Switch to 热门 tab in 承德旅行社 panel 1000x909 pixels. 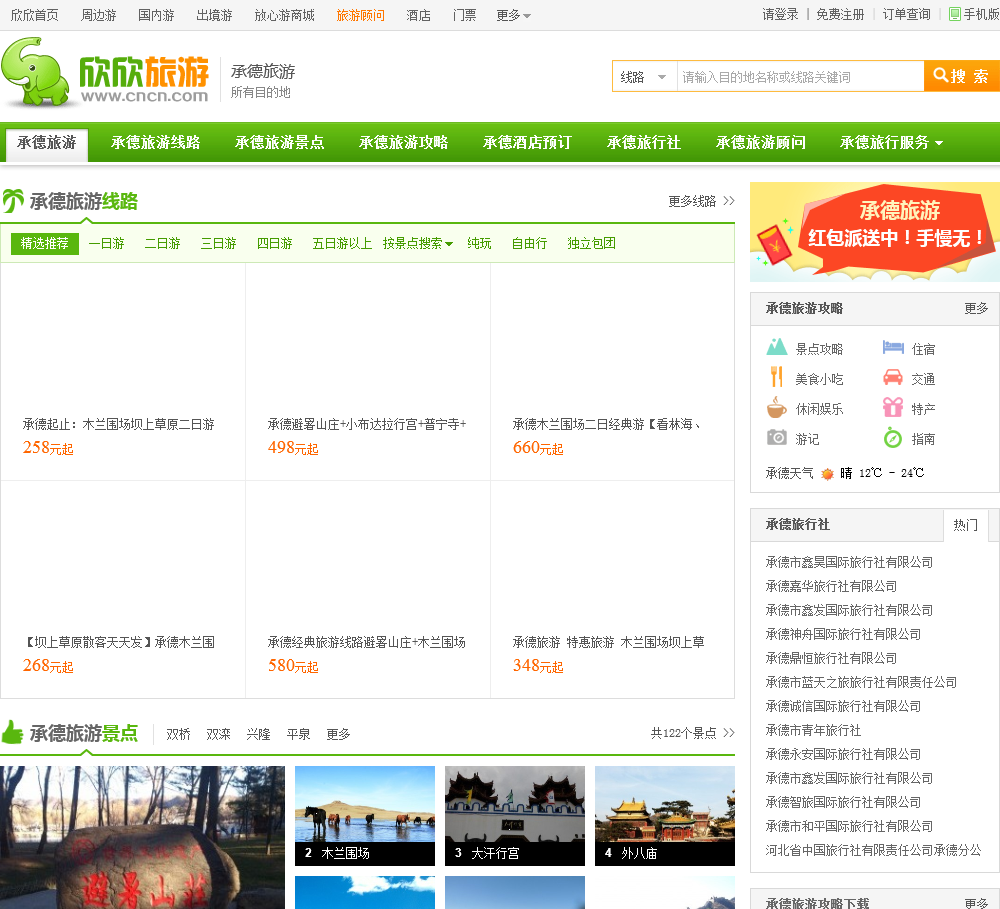pyautogui.click(x=966, y=525)
